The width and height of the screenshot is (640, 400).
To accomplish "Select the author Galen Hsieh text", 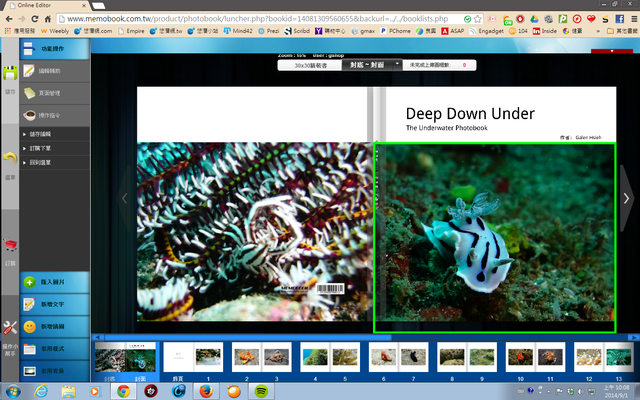I will tap(580, 138).
